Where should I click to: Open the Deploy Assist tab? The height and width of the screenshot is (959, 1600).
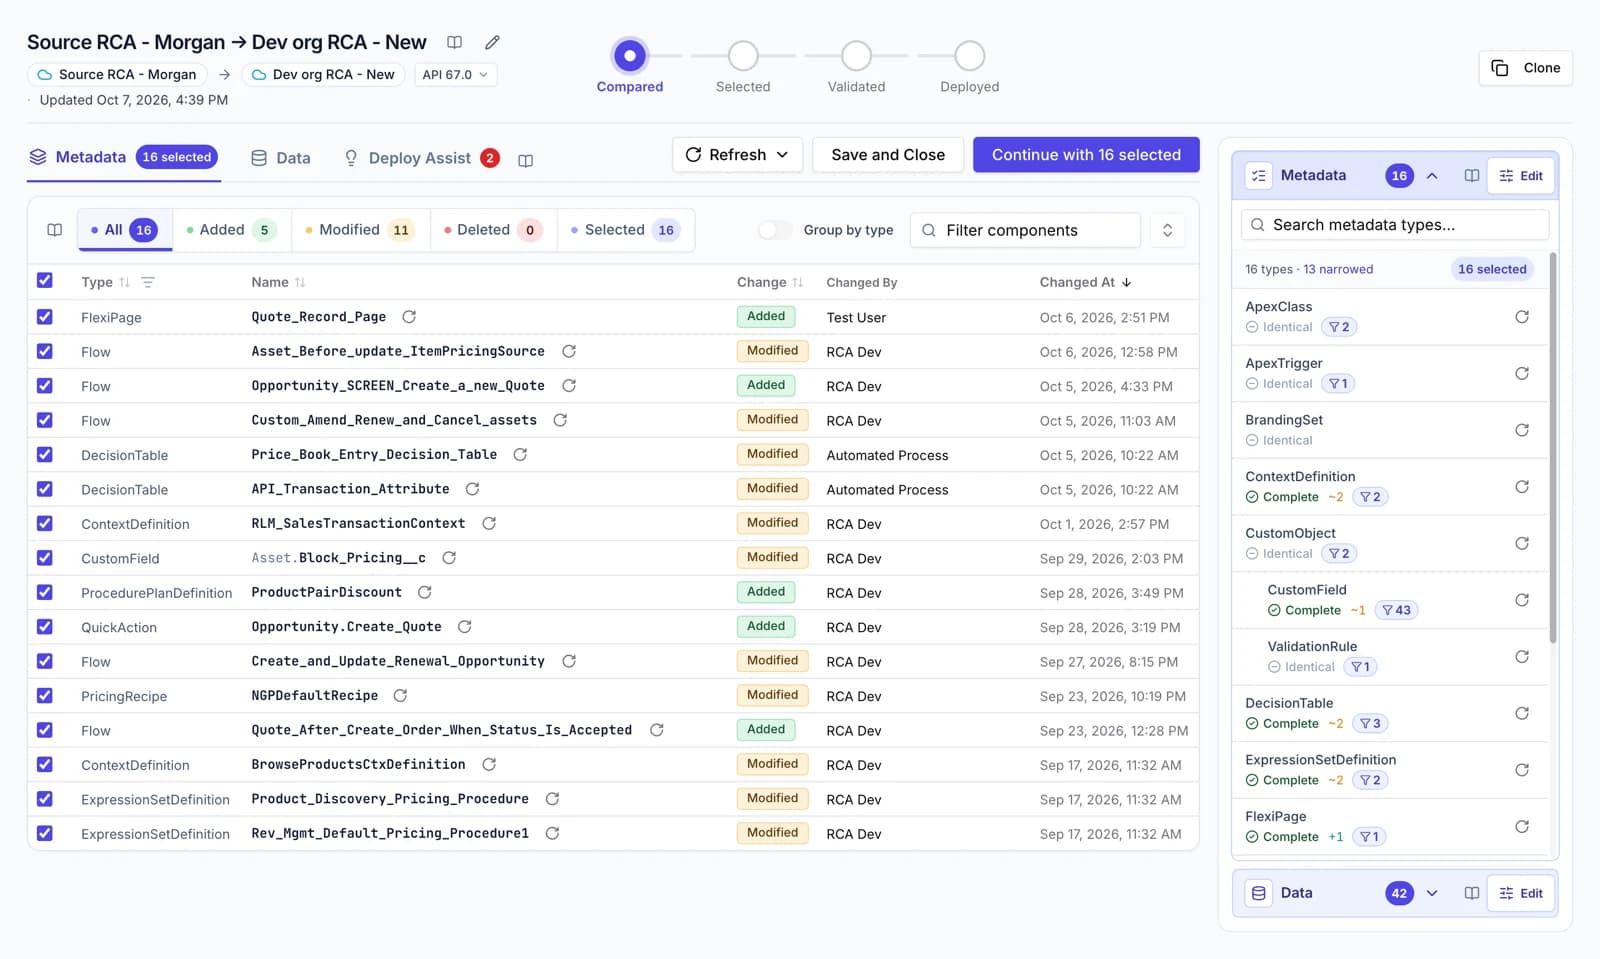point(420,158)
